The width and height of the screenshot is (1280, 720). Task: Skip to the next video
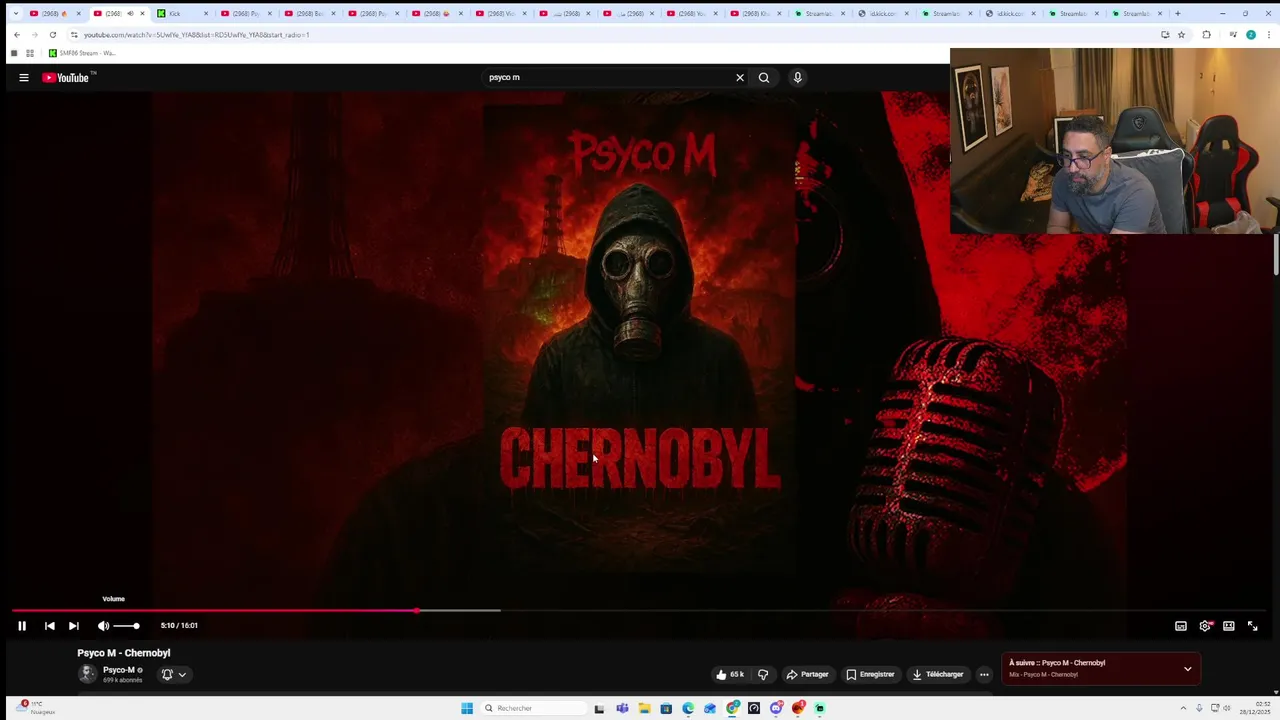(x=73, y=626)
